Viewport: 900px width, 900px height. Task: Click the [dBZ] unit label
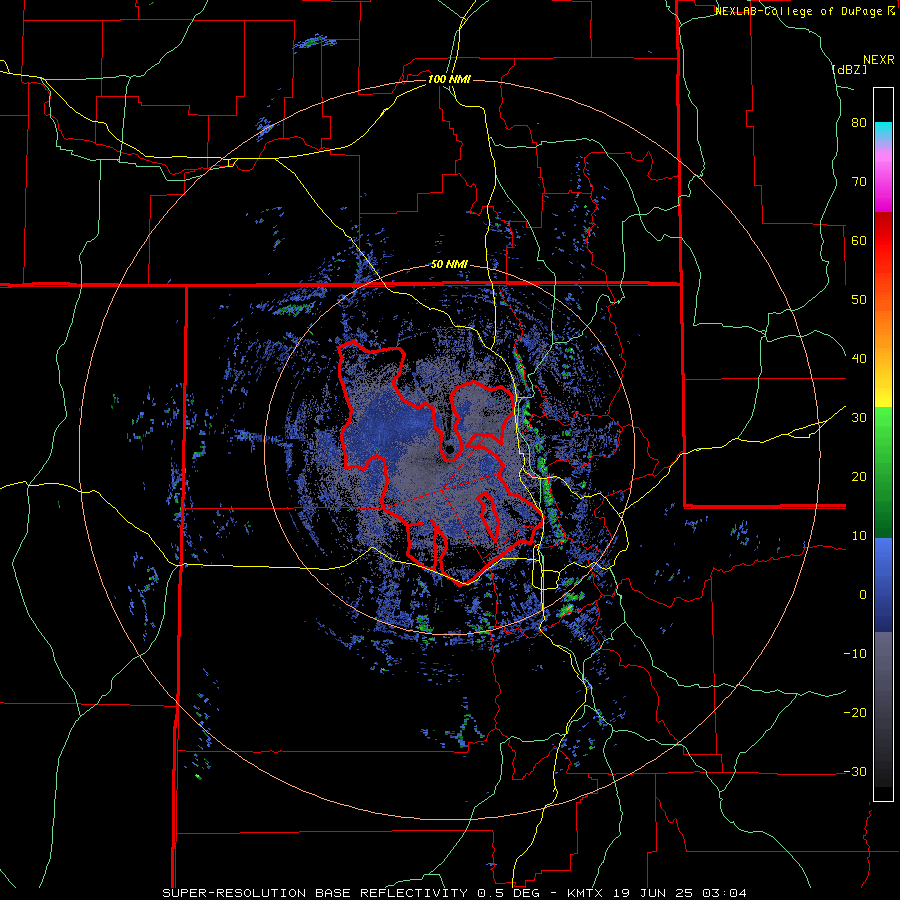[849, 69]
